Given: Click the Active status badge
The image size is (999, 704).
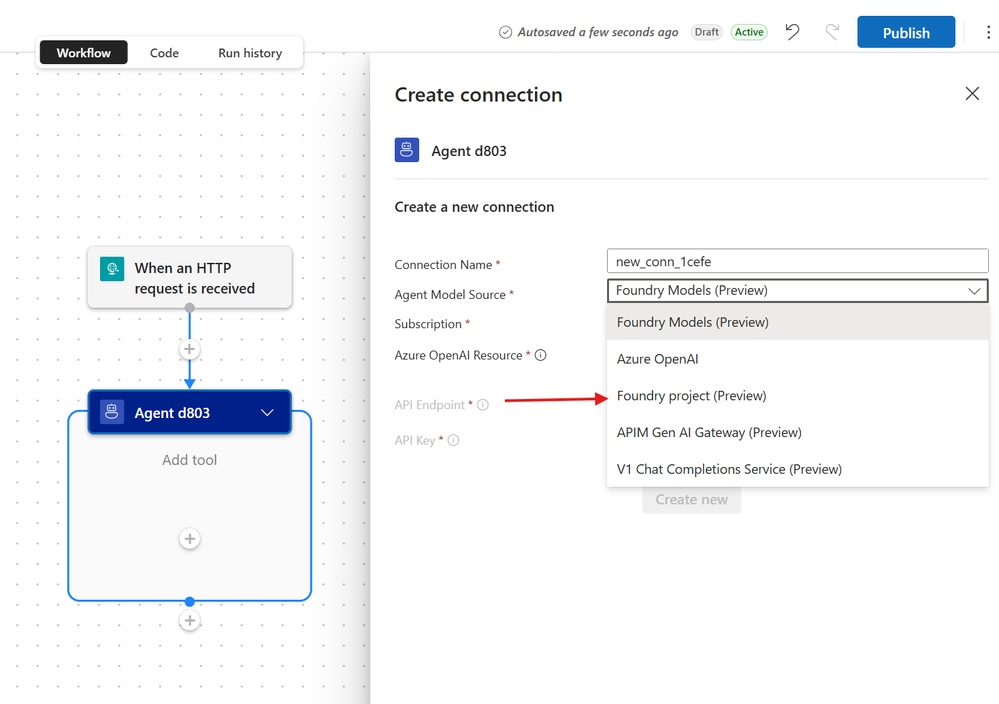Looking at the screenshot, I should [x=749, y=32].
